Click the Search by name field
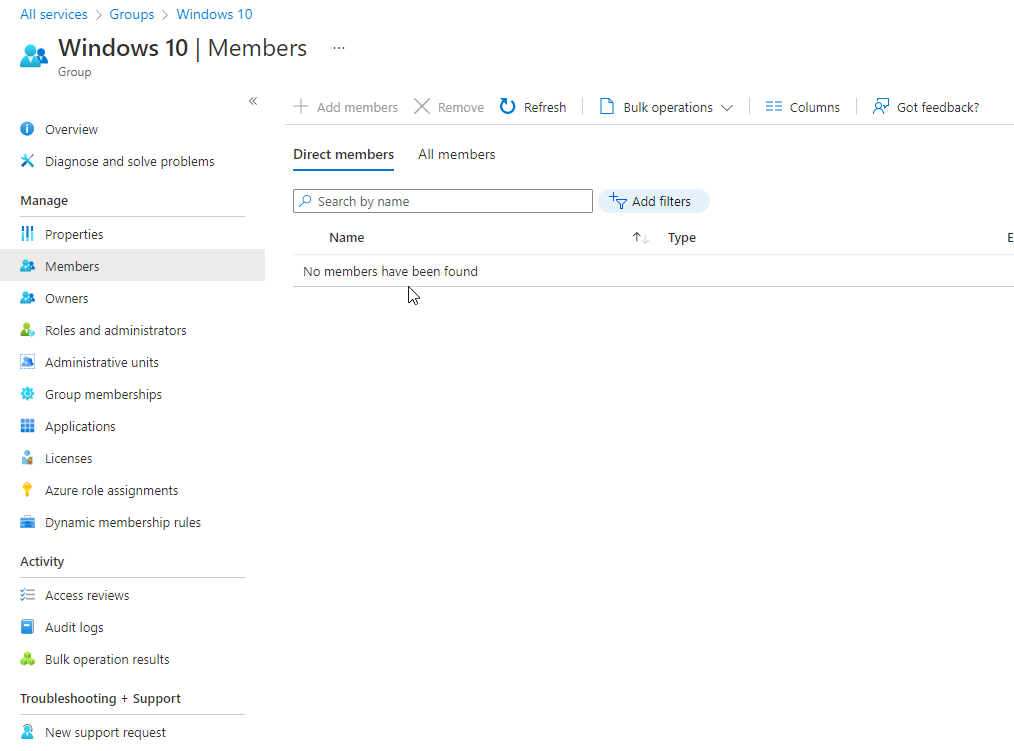Viewport: 1014px width, 751px height. click(442, 201)
